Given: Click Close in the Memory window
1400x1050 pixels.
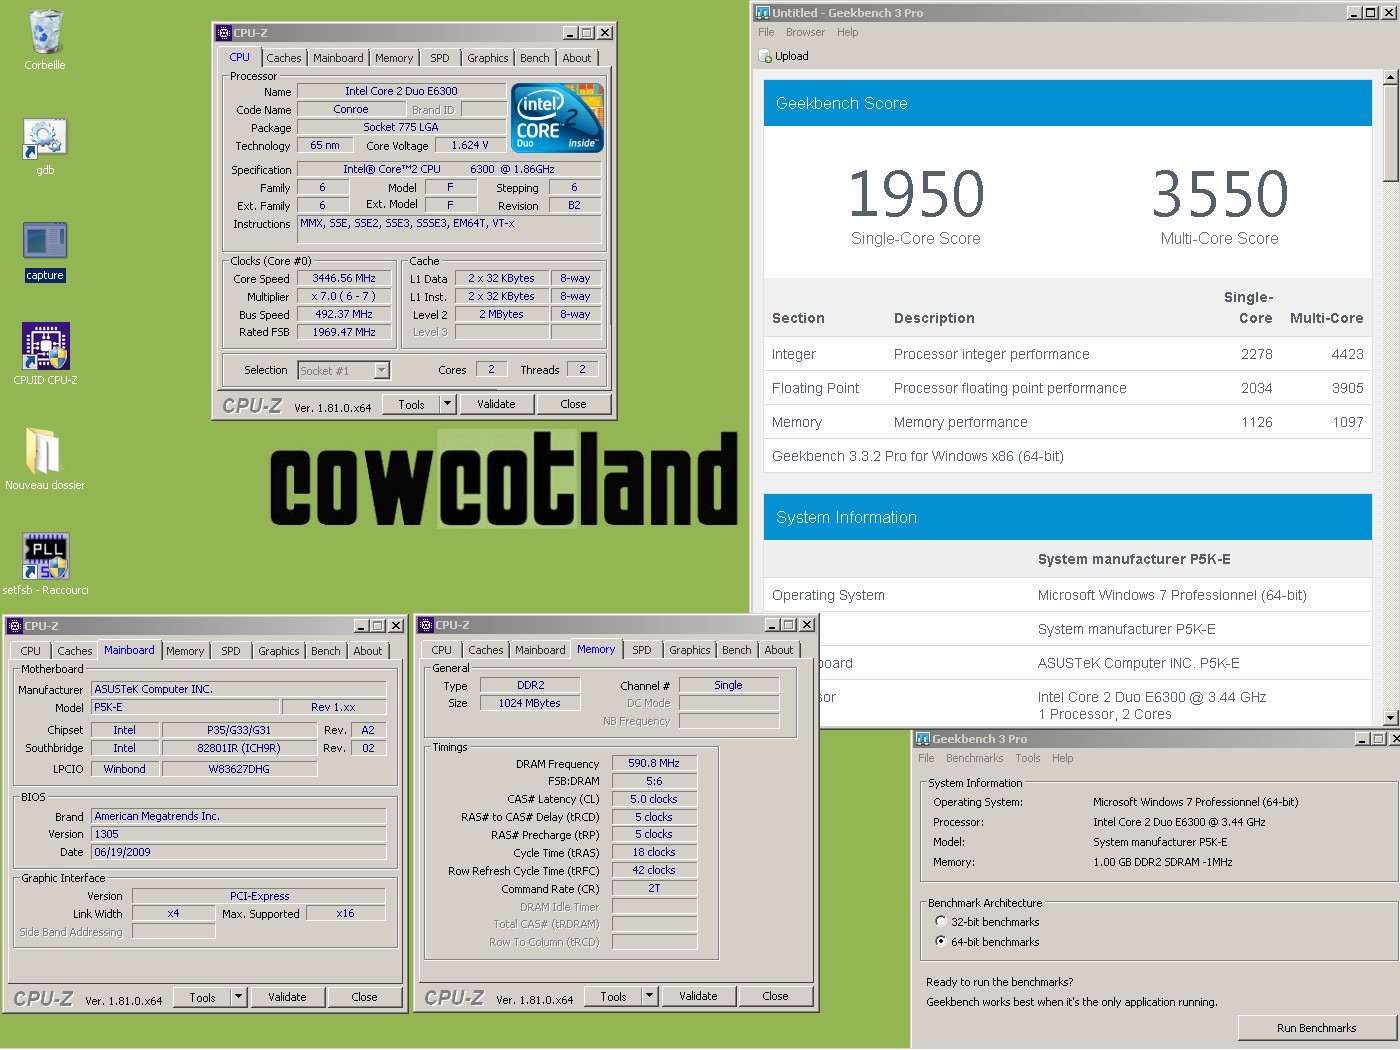Looking at the screenshot, I should pos(775,997).
